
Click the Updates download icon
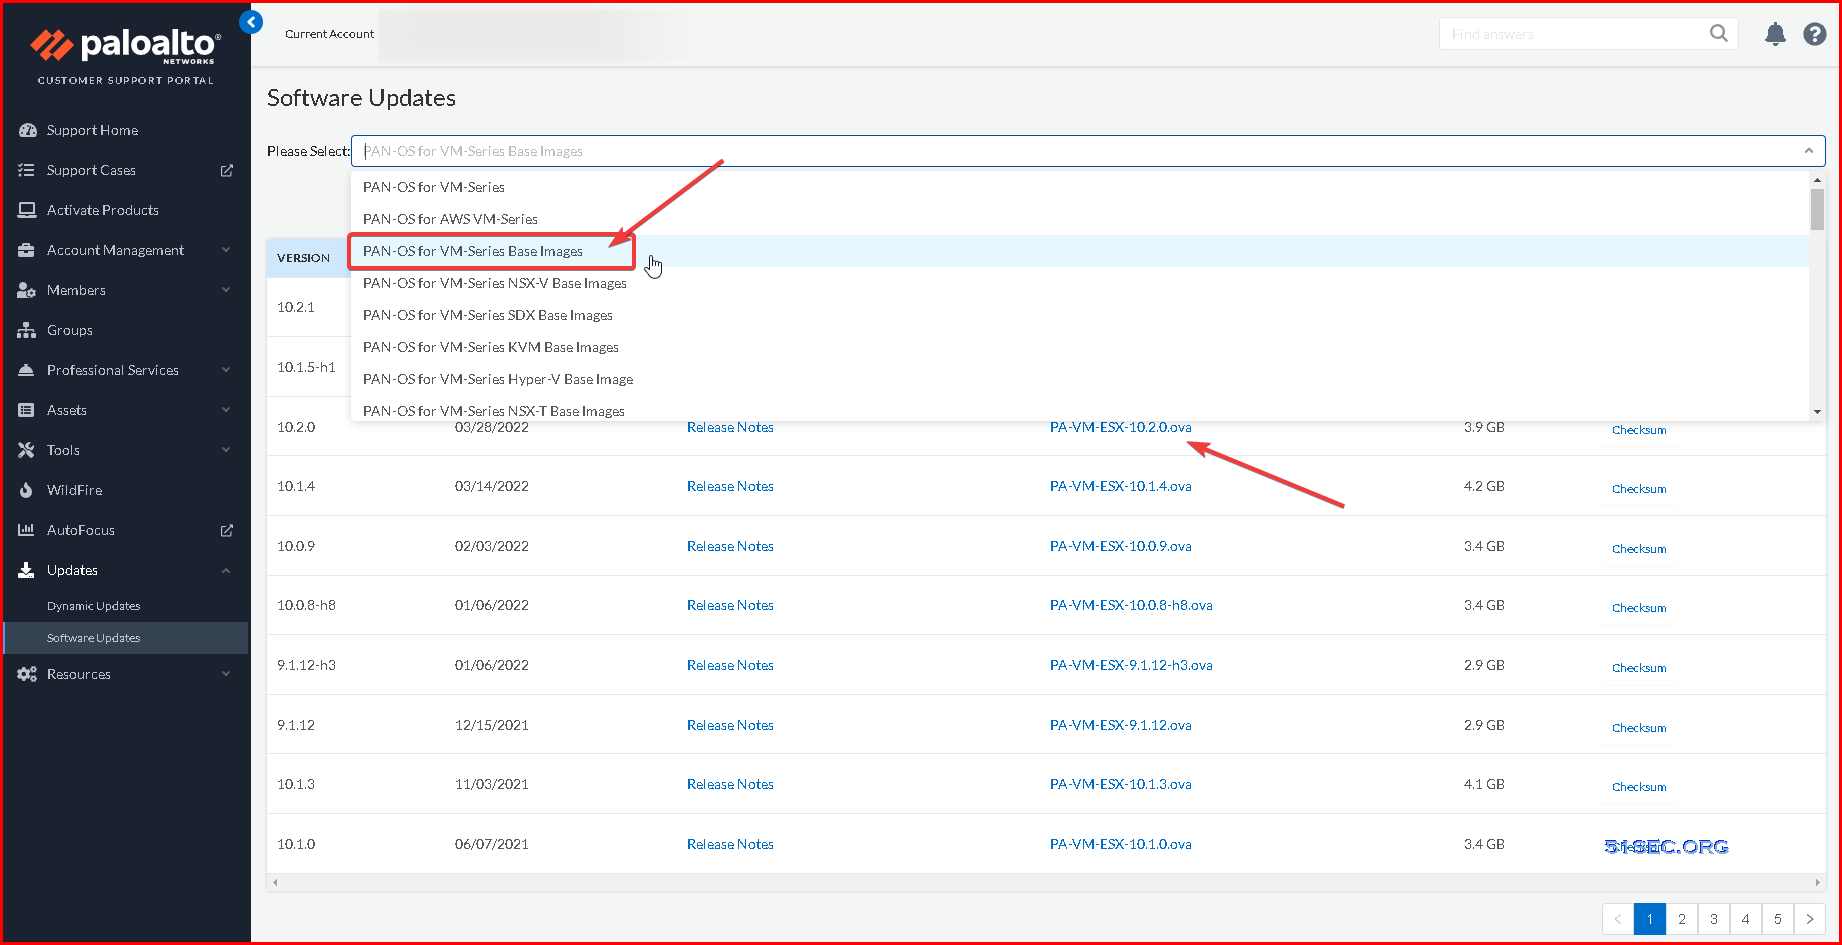(27, 570)
